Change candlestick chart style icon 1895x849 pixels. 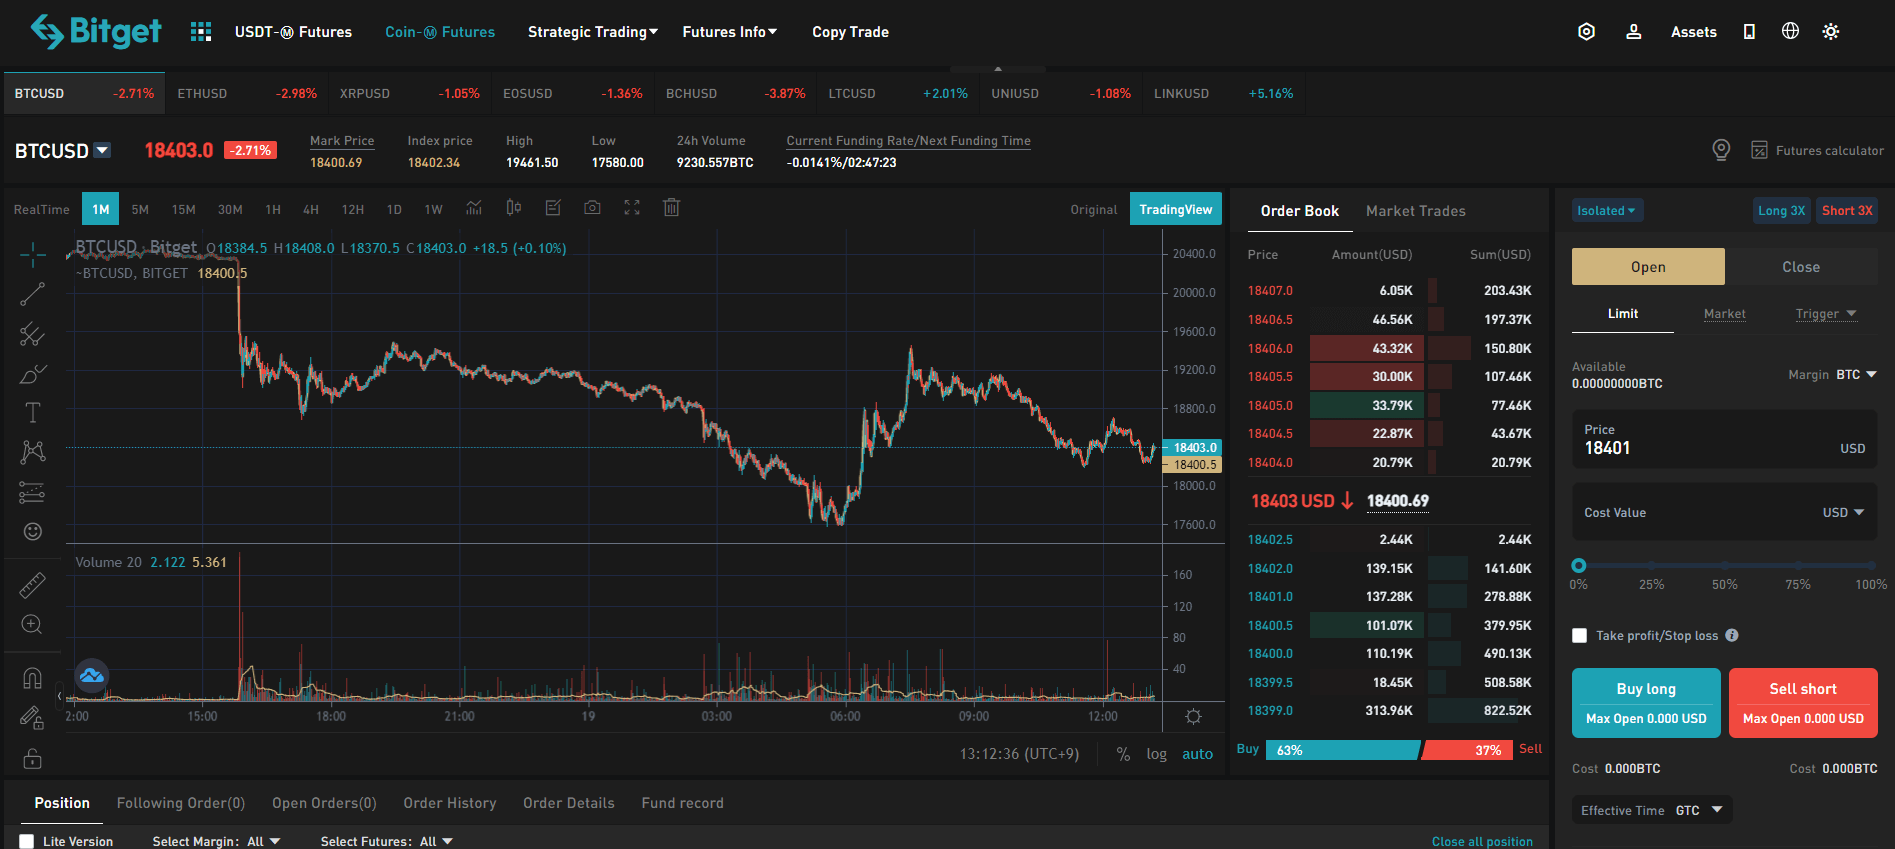[513, 208]
